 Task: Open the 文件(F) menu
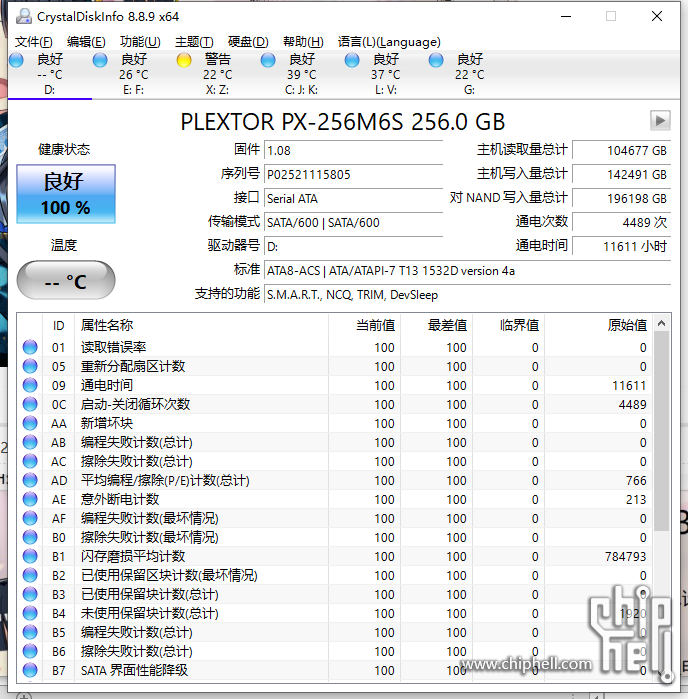tap(33, 42)
